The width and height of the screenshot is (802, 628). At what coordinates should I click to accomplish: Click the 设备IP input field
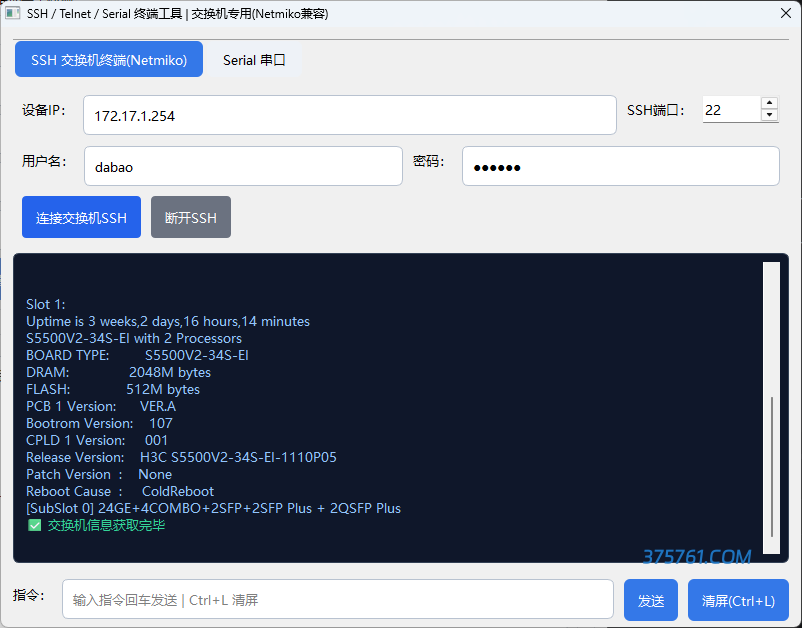350,115
